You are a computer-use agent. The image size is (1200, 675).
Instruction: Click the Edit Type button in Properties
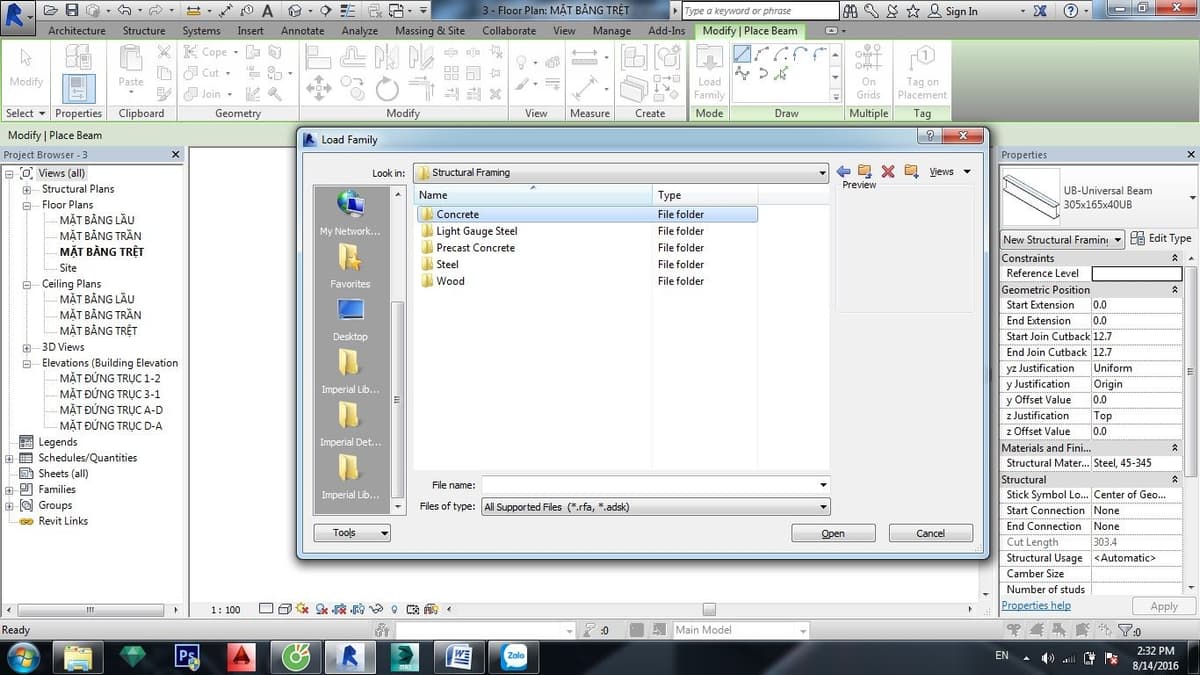coord(1161,239)
